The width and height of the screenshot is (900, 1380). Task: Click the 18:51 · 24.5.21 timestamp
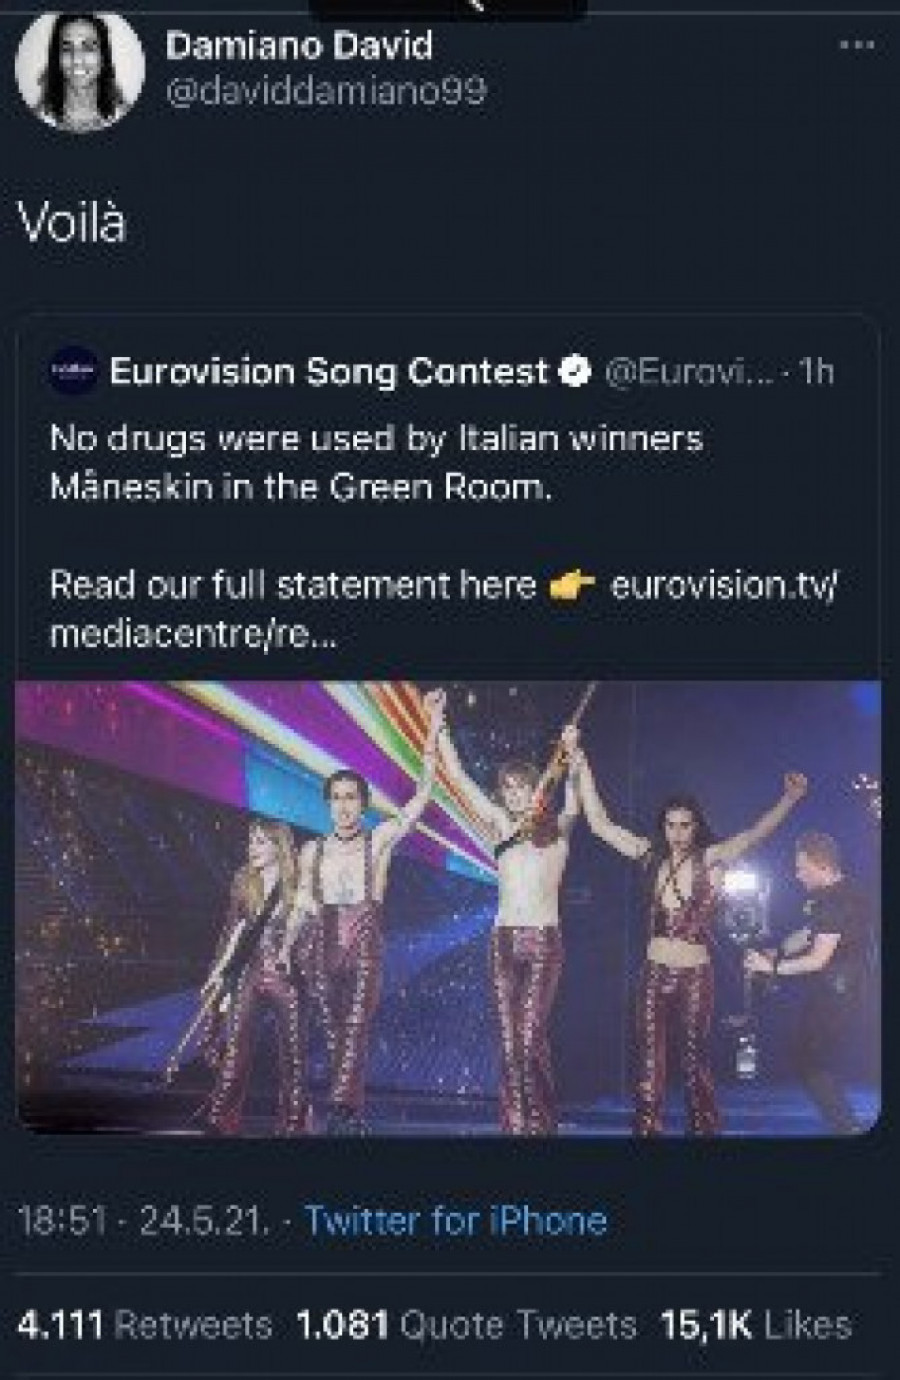[x=143, y=1221]
